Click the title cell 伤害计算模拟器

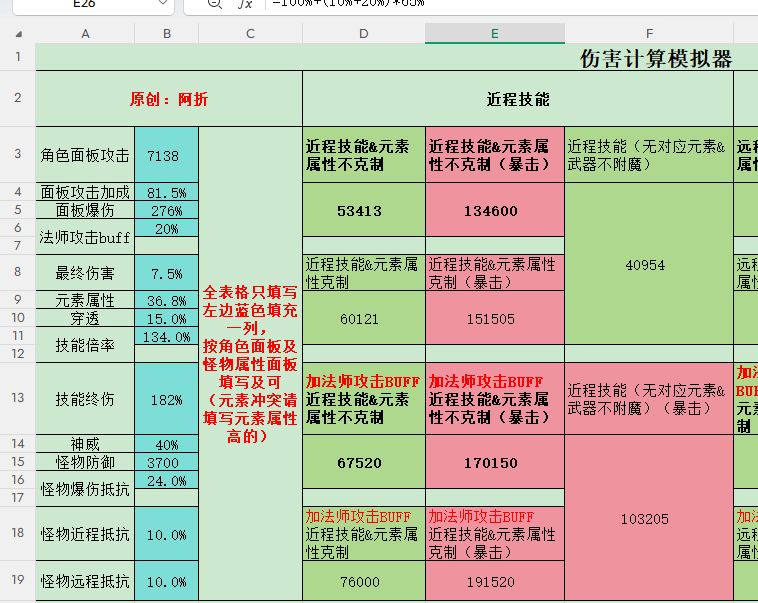[656, 59]
